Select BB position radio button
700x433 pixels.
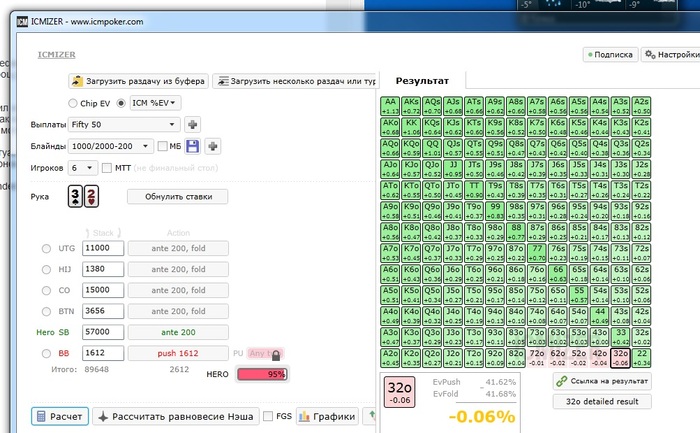(x=46, y=354)
